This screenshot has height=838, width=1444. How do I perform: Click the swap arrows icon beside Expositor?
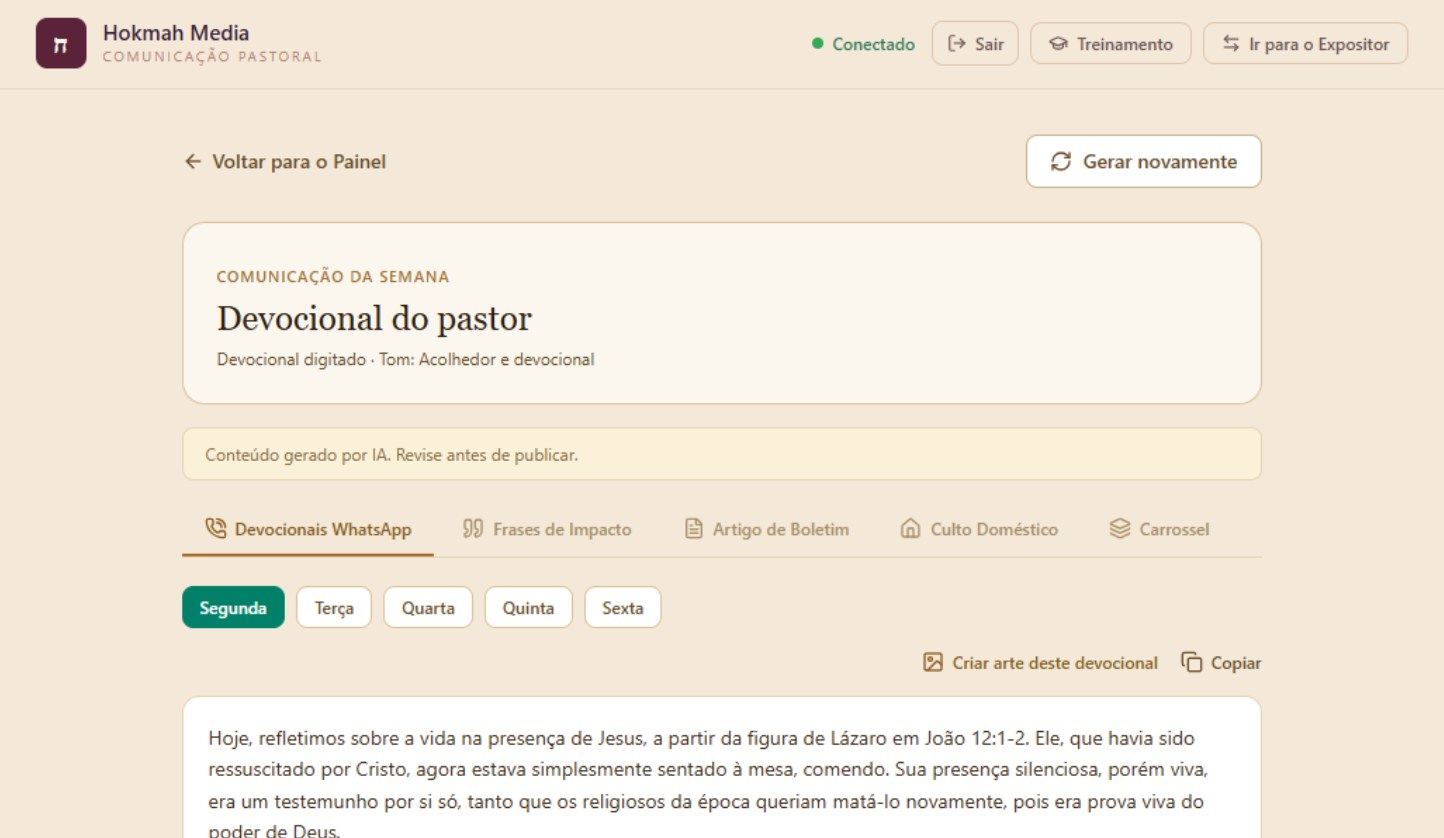pyautogui.click(x=1231, y=44)
